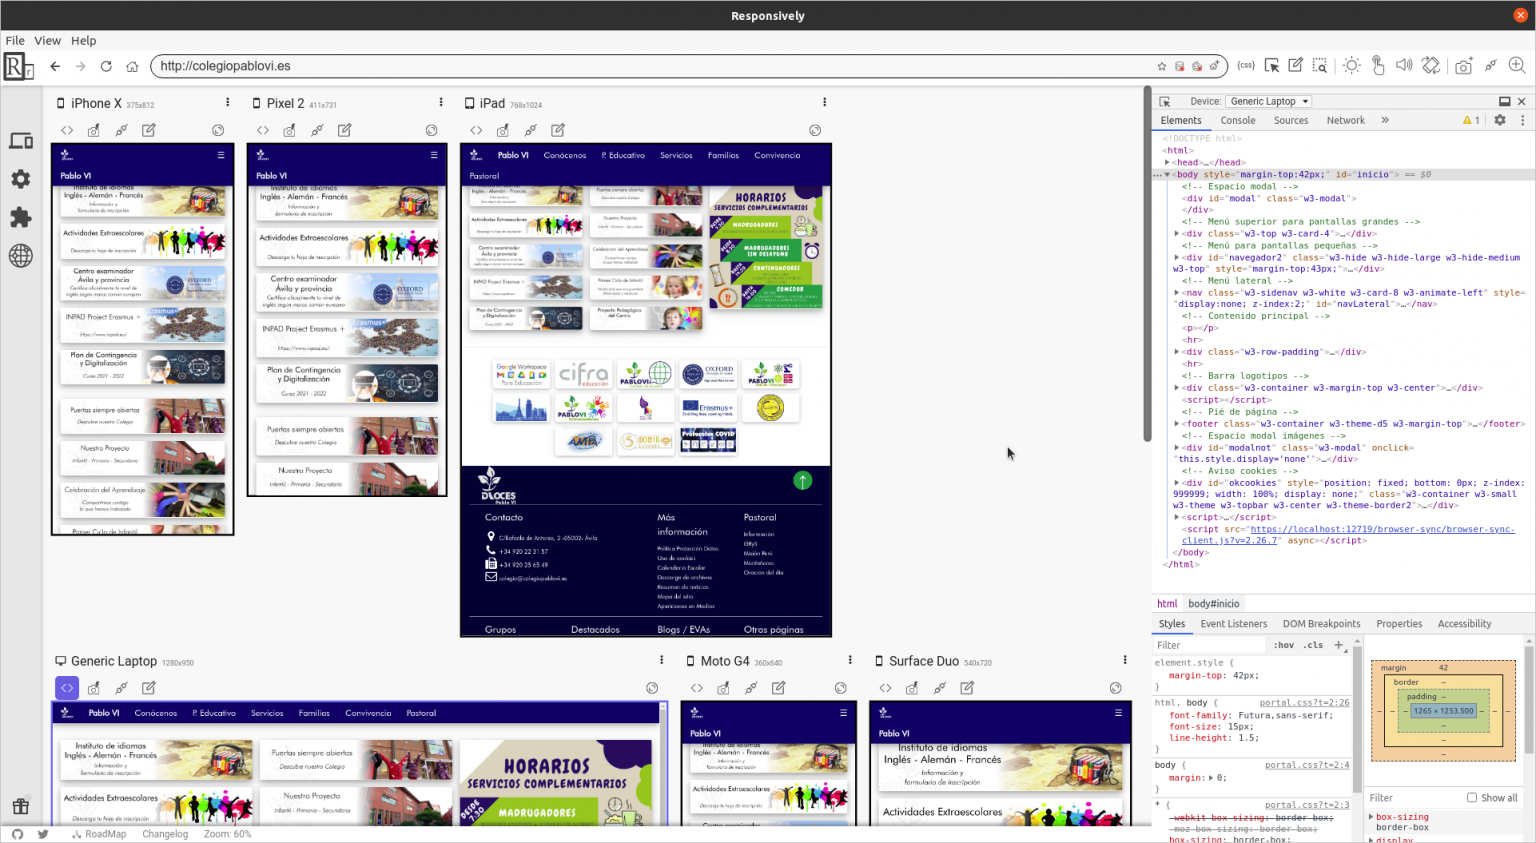Open the device manager icon in the left sidebar

point(20,141)
